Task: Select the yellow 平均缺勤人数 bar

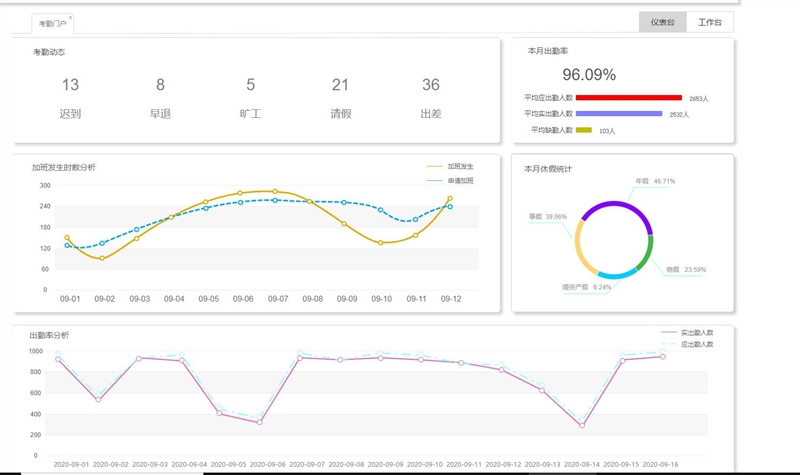Action: pyautogui.click(x=584, y=130)
